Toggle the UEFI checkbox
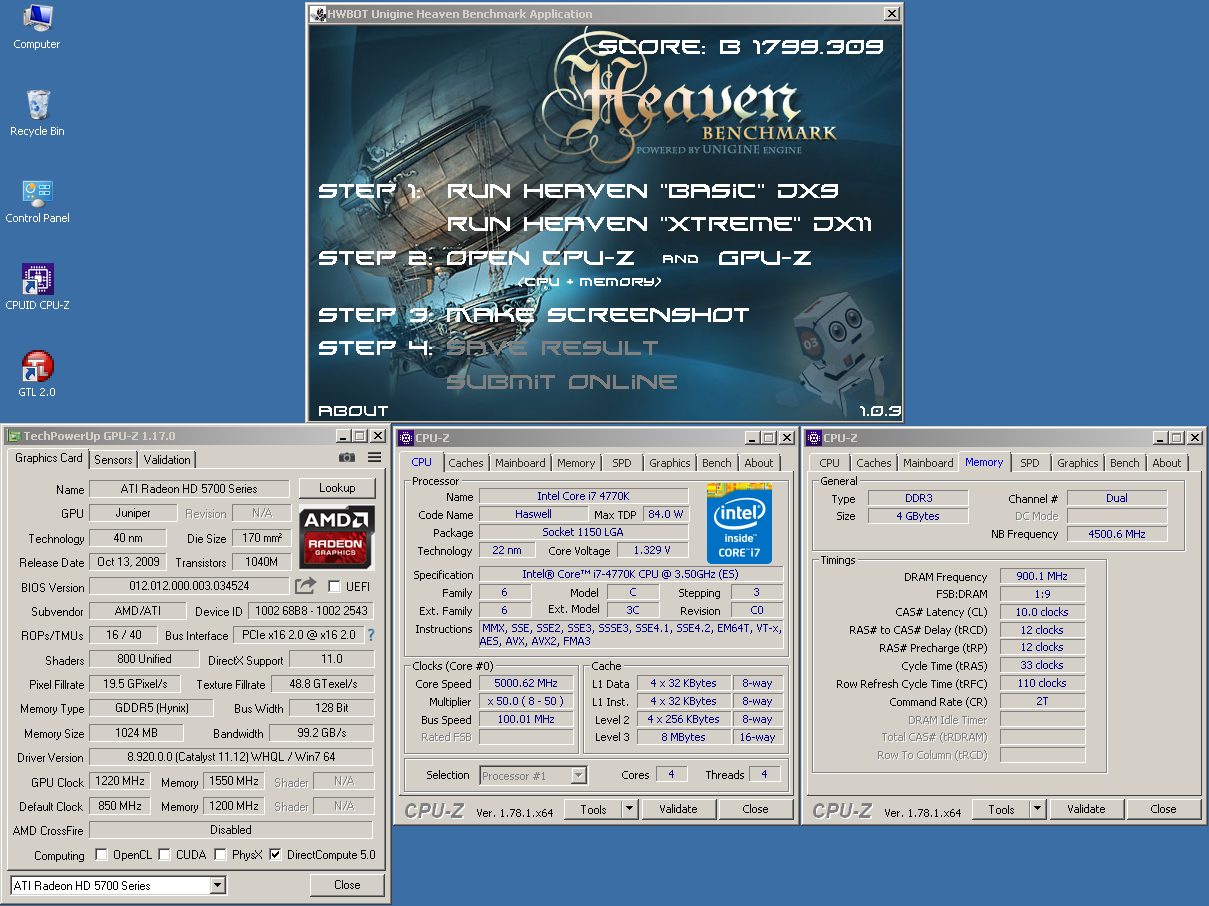The height and width of the screenshot is (906, 1209). click(334, 586)
